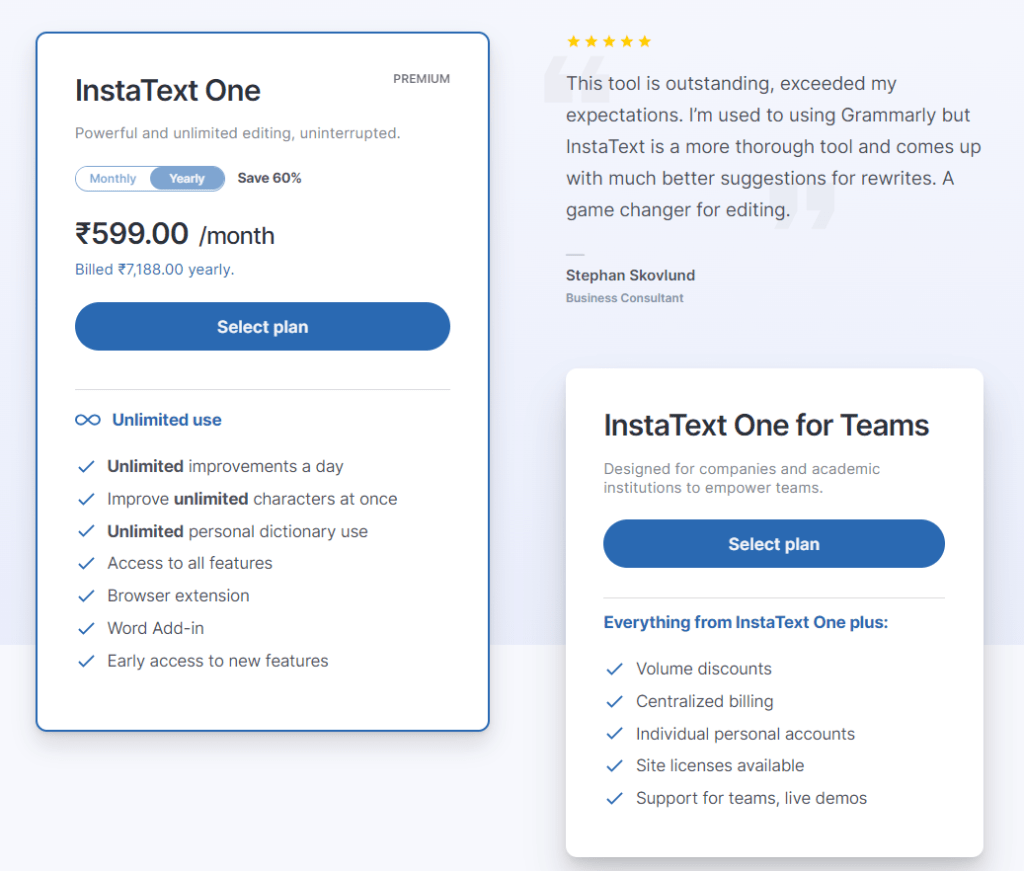Click Designed for companies description text
Image resolution: width=1024 pixels, height=871 pixels.
pyautogui.click(x=741, y=479)
